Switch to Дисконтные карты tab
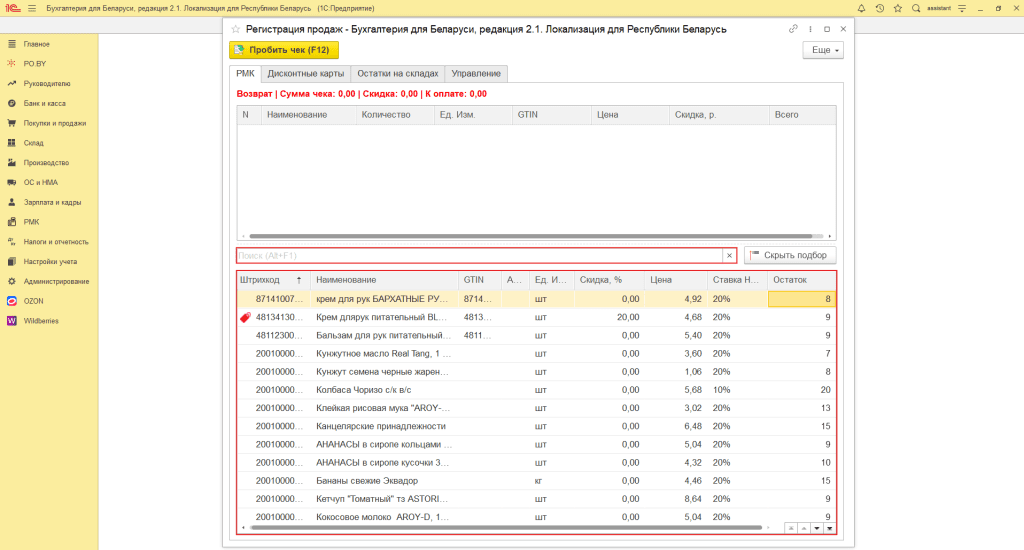Image resolution: width=1024 pixels, height=550 pixels. click(306, 74)
